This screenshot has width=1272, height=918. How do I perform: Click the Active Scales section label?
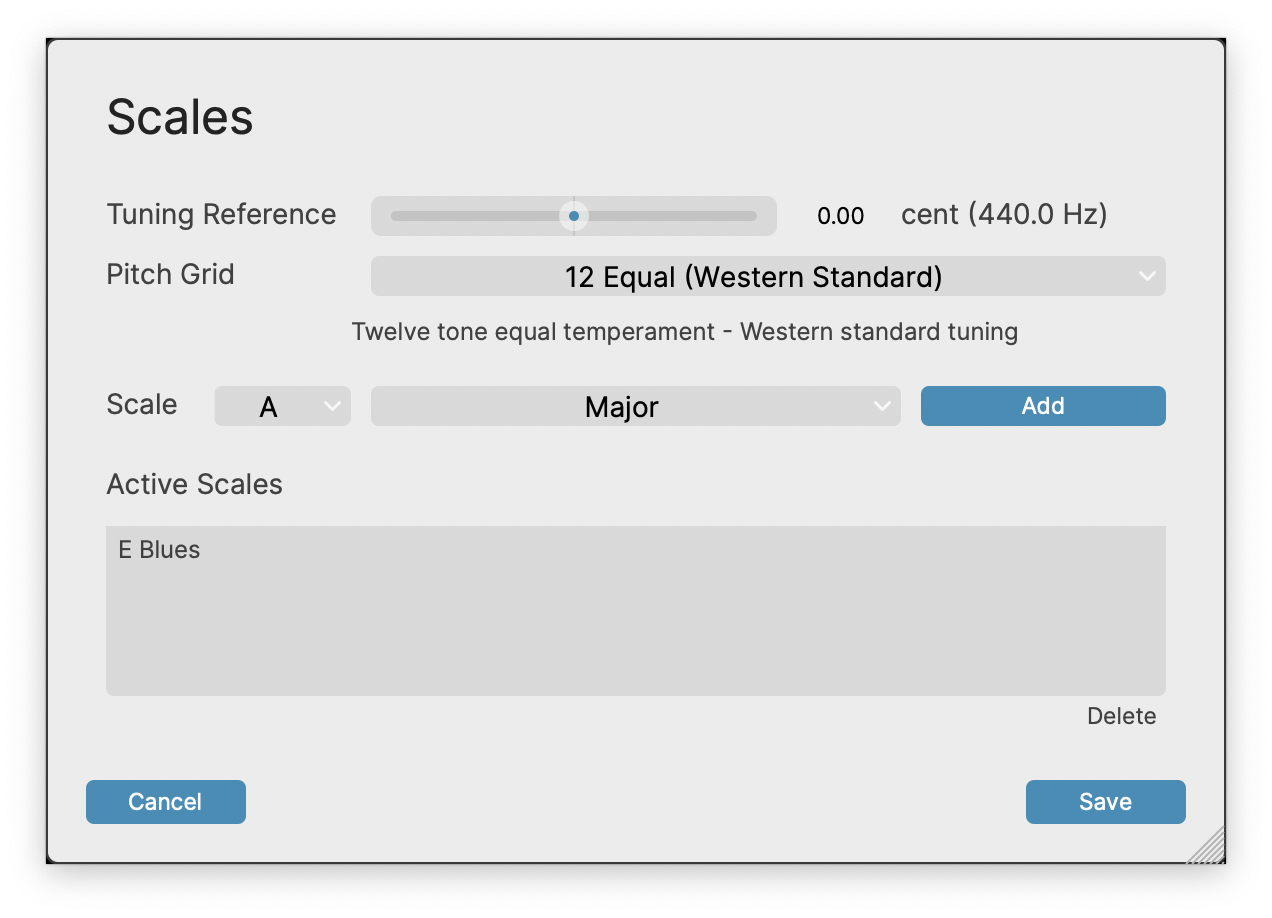point(195,485)
